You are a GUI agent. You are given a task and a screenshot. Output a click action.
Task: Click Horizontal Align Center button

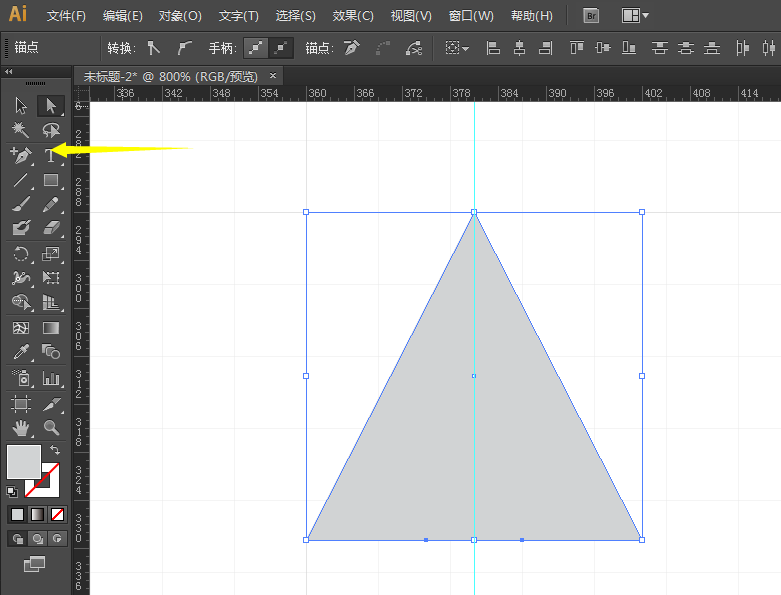coord(520,48)
